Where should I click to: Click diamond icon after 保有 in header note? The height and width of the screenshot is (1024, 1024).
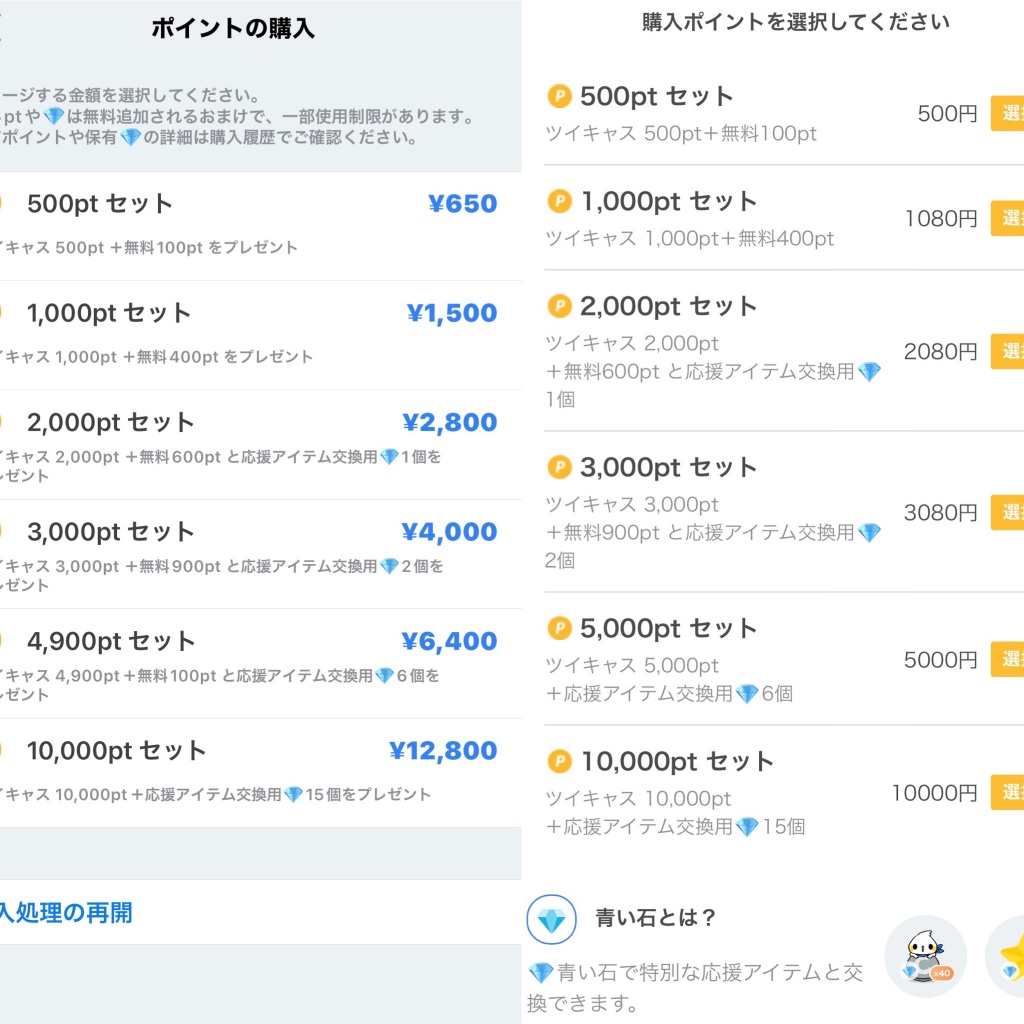[131, 138]
